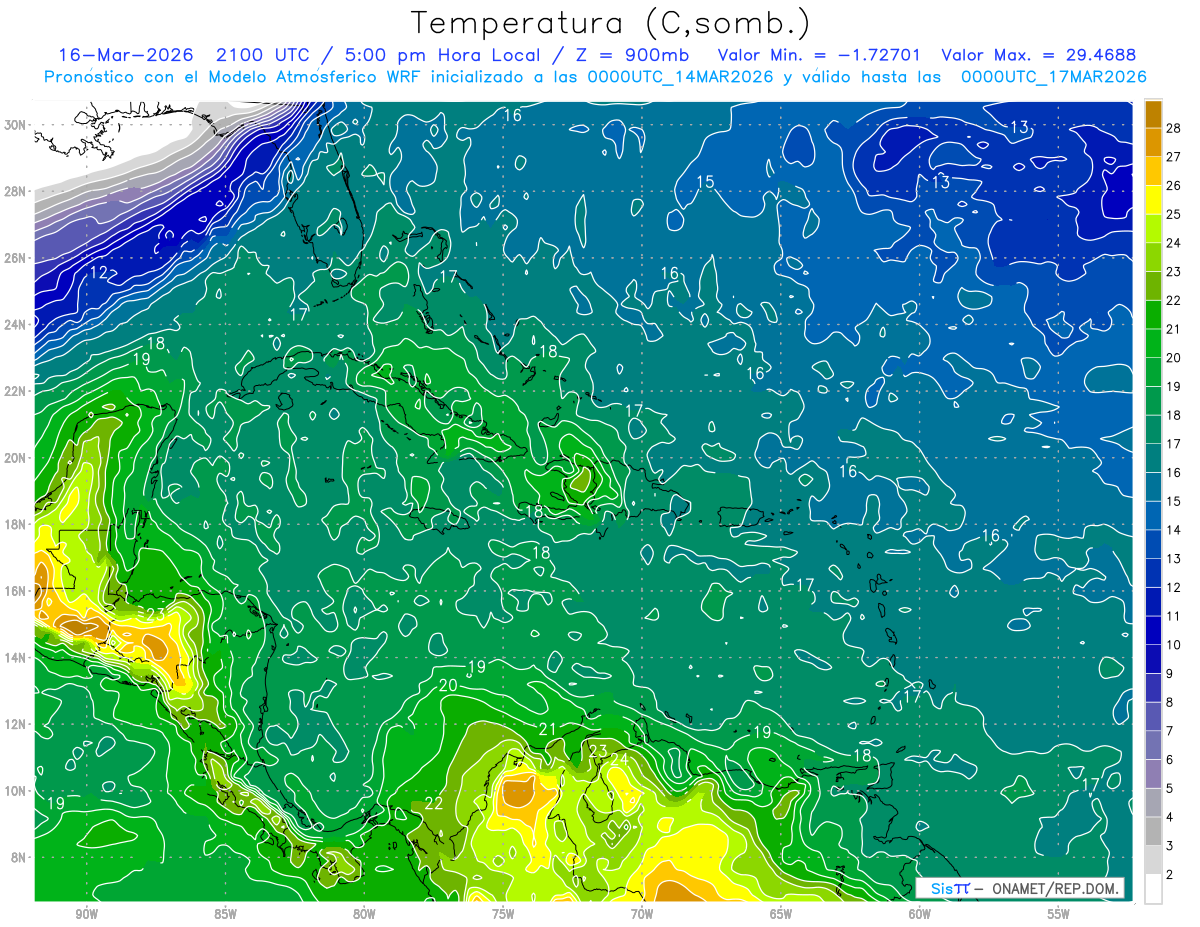Pick the purple colorbar segment between 5 and 6

point(1153,774)
